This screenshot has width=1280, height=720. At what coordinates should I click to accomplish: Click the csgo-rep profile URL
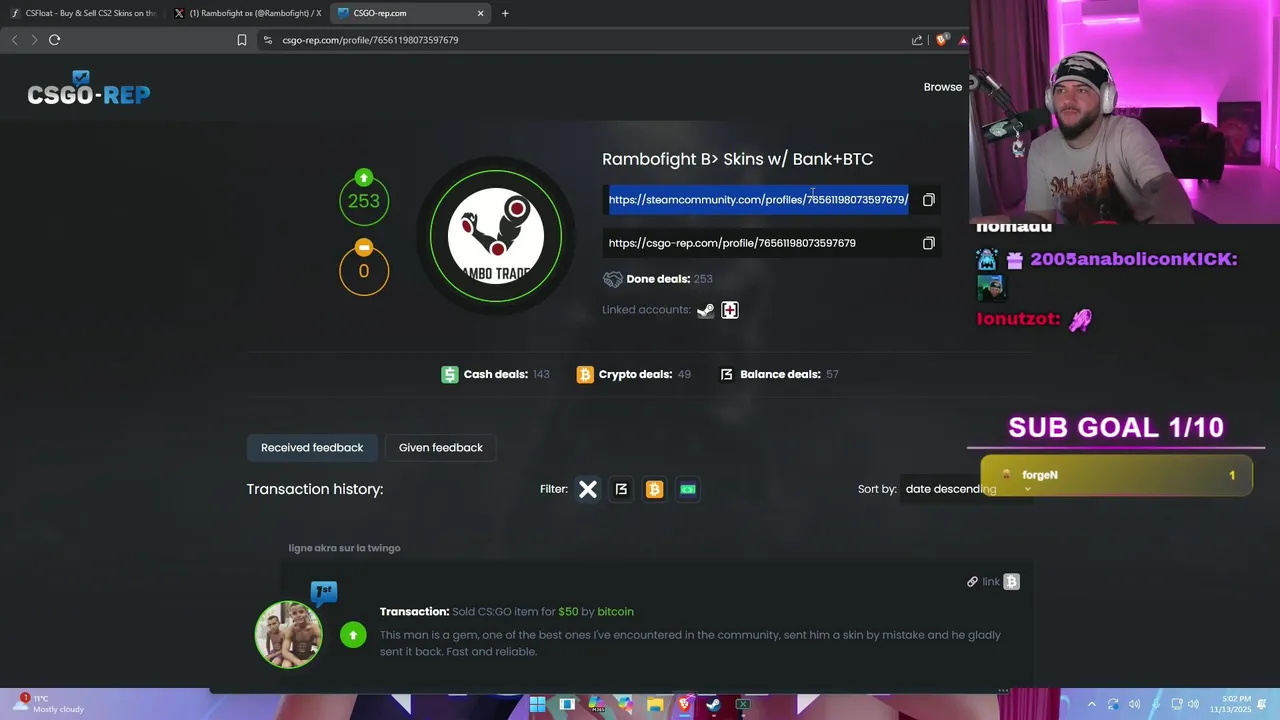coord(732,243)
